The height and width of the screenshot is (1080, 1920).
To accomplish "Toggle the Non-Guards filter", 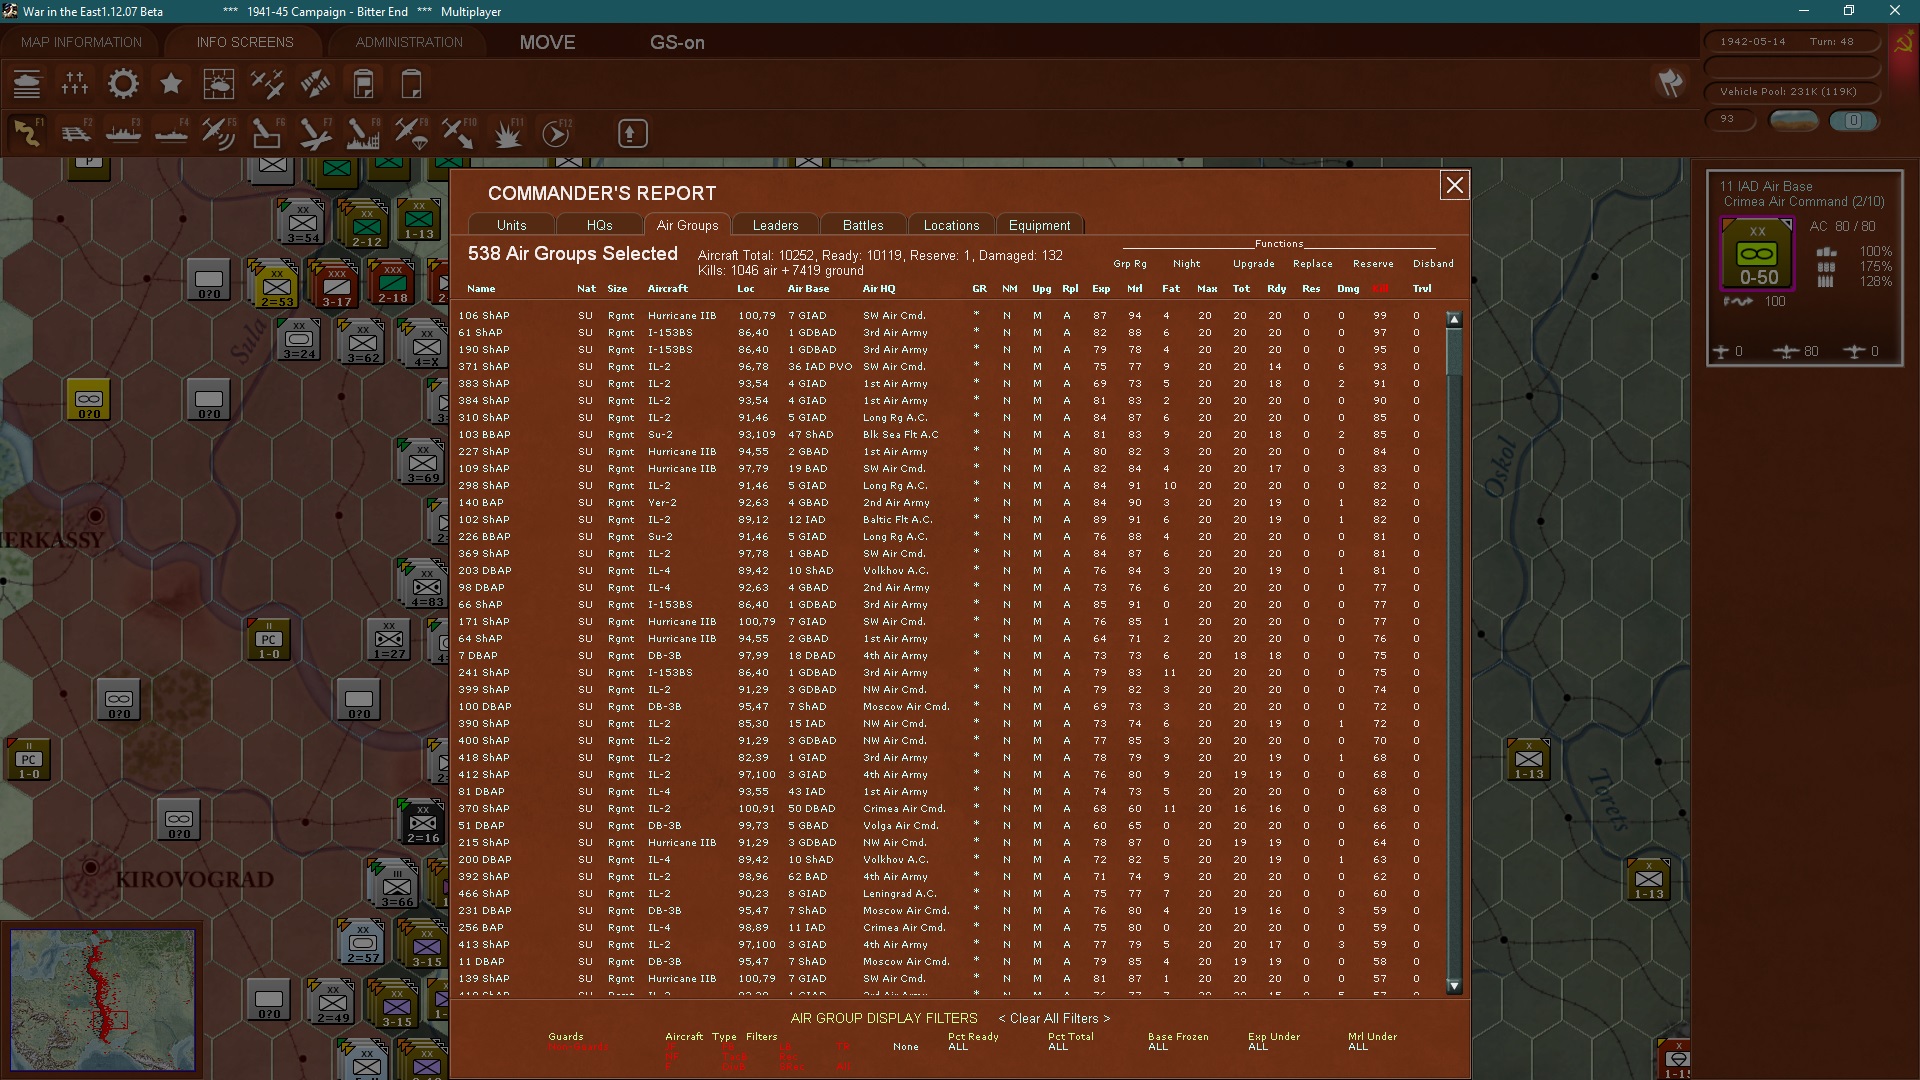I will 577,1047.
